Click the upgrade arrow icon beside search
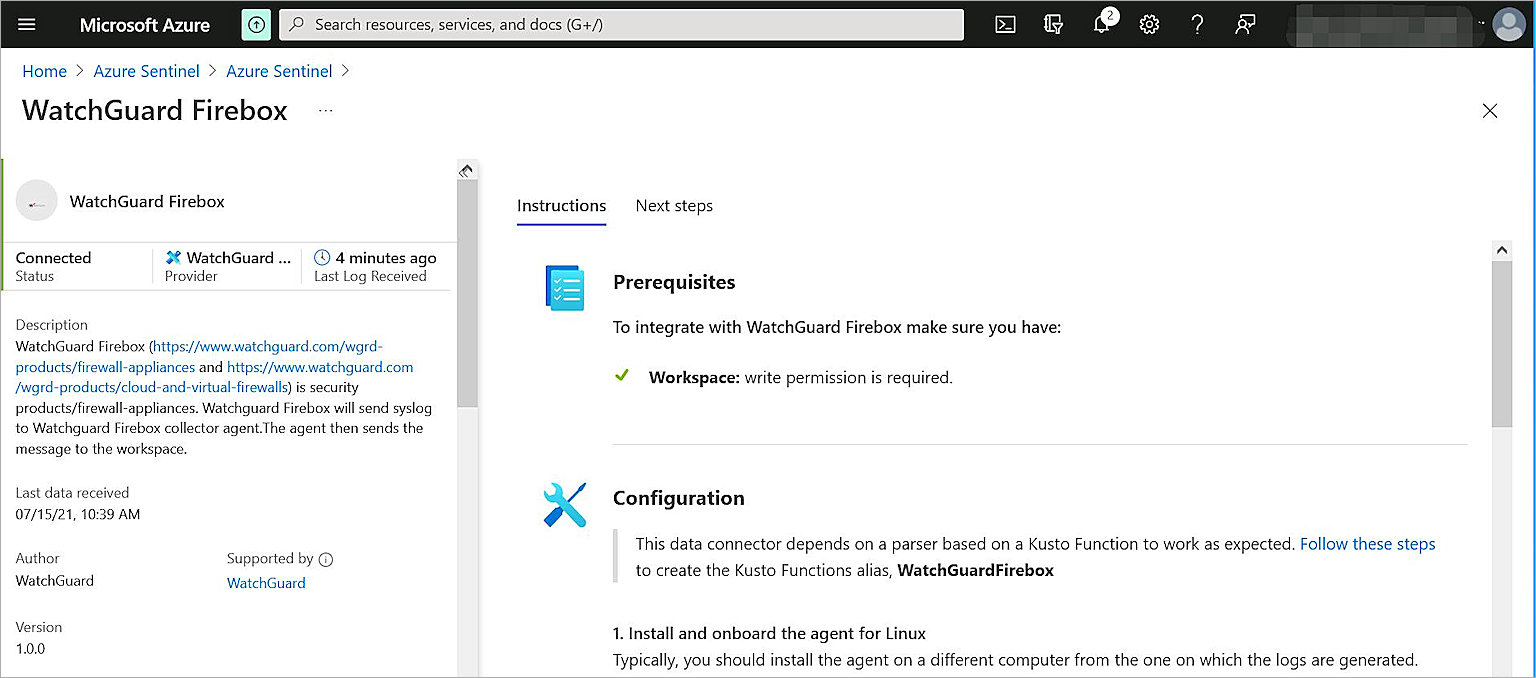Image resolution: width=1536 pixels, height=678 pixels. click(x=256, y=25)
